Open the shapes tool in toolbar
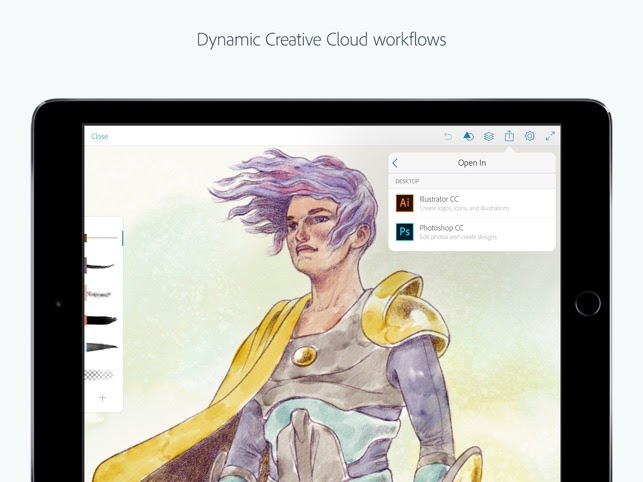 (x=468, y=136)
